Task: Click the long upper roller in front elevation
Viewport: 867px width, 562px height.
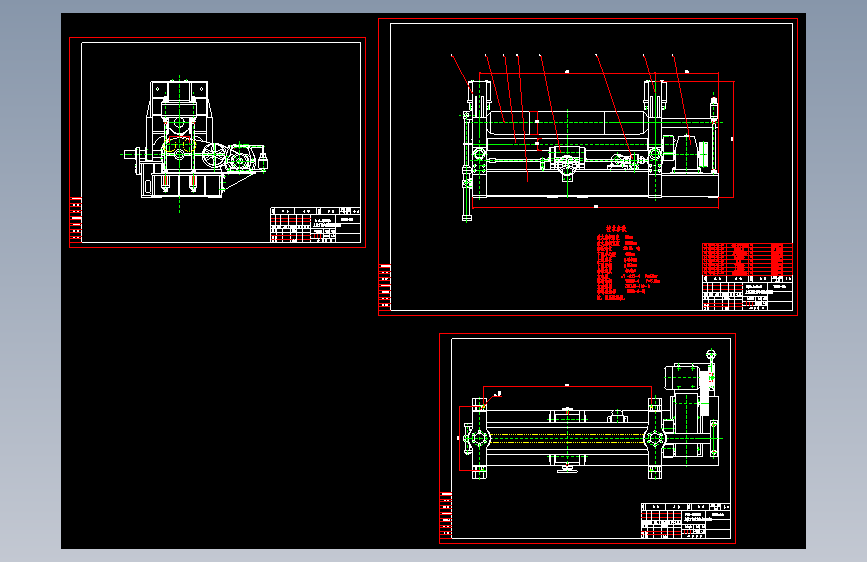Action: coord(568,123)
